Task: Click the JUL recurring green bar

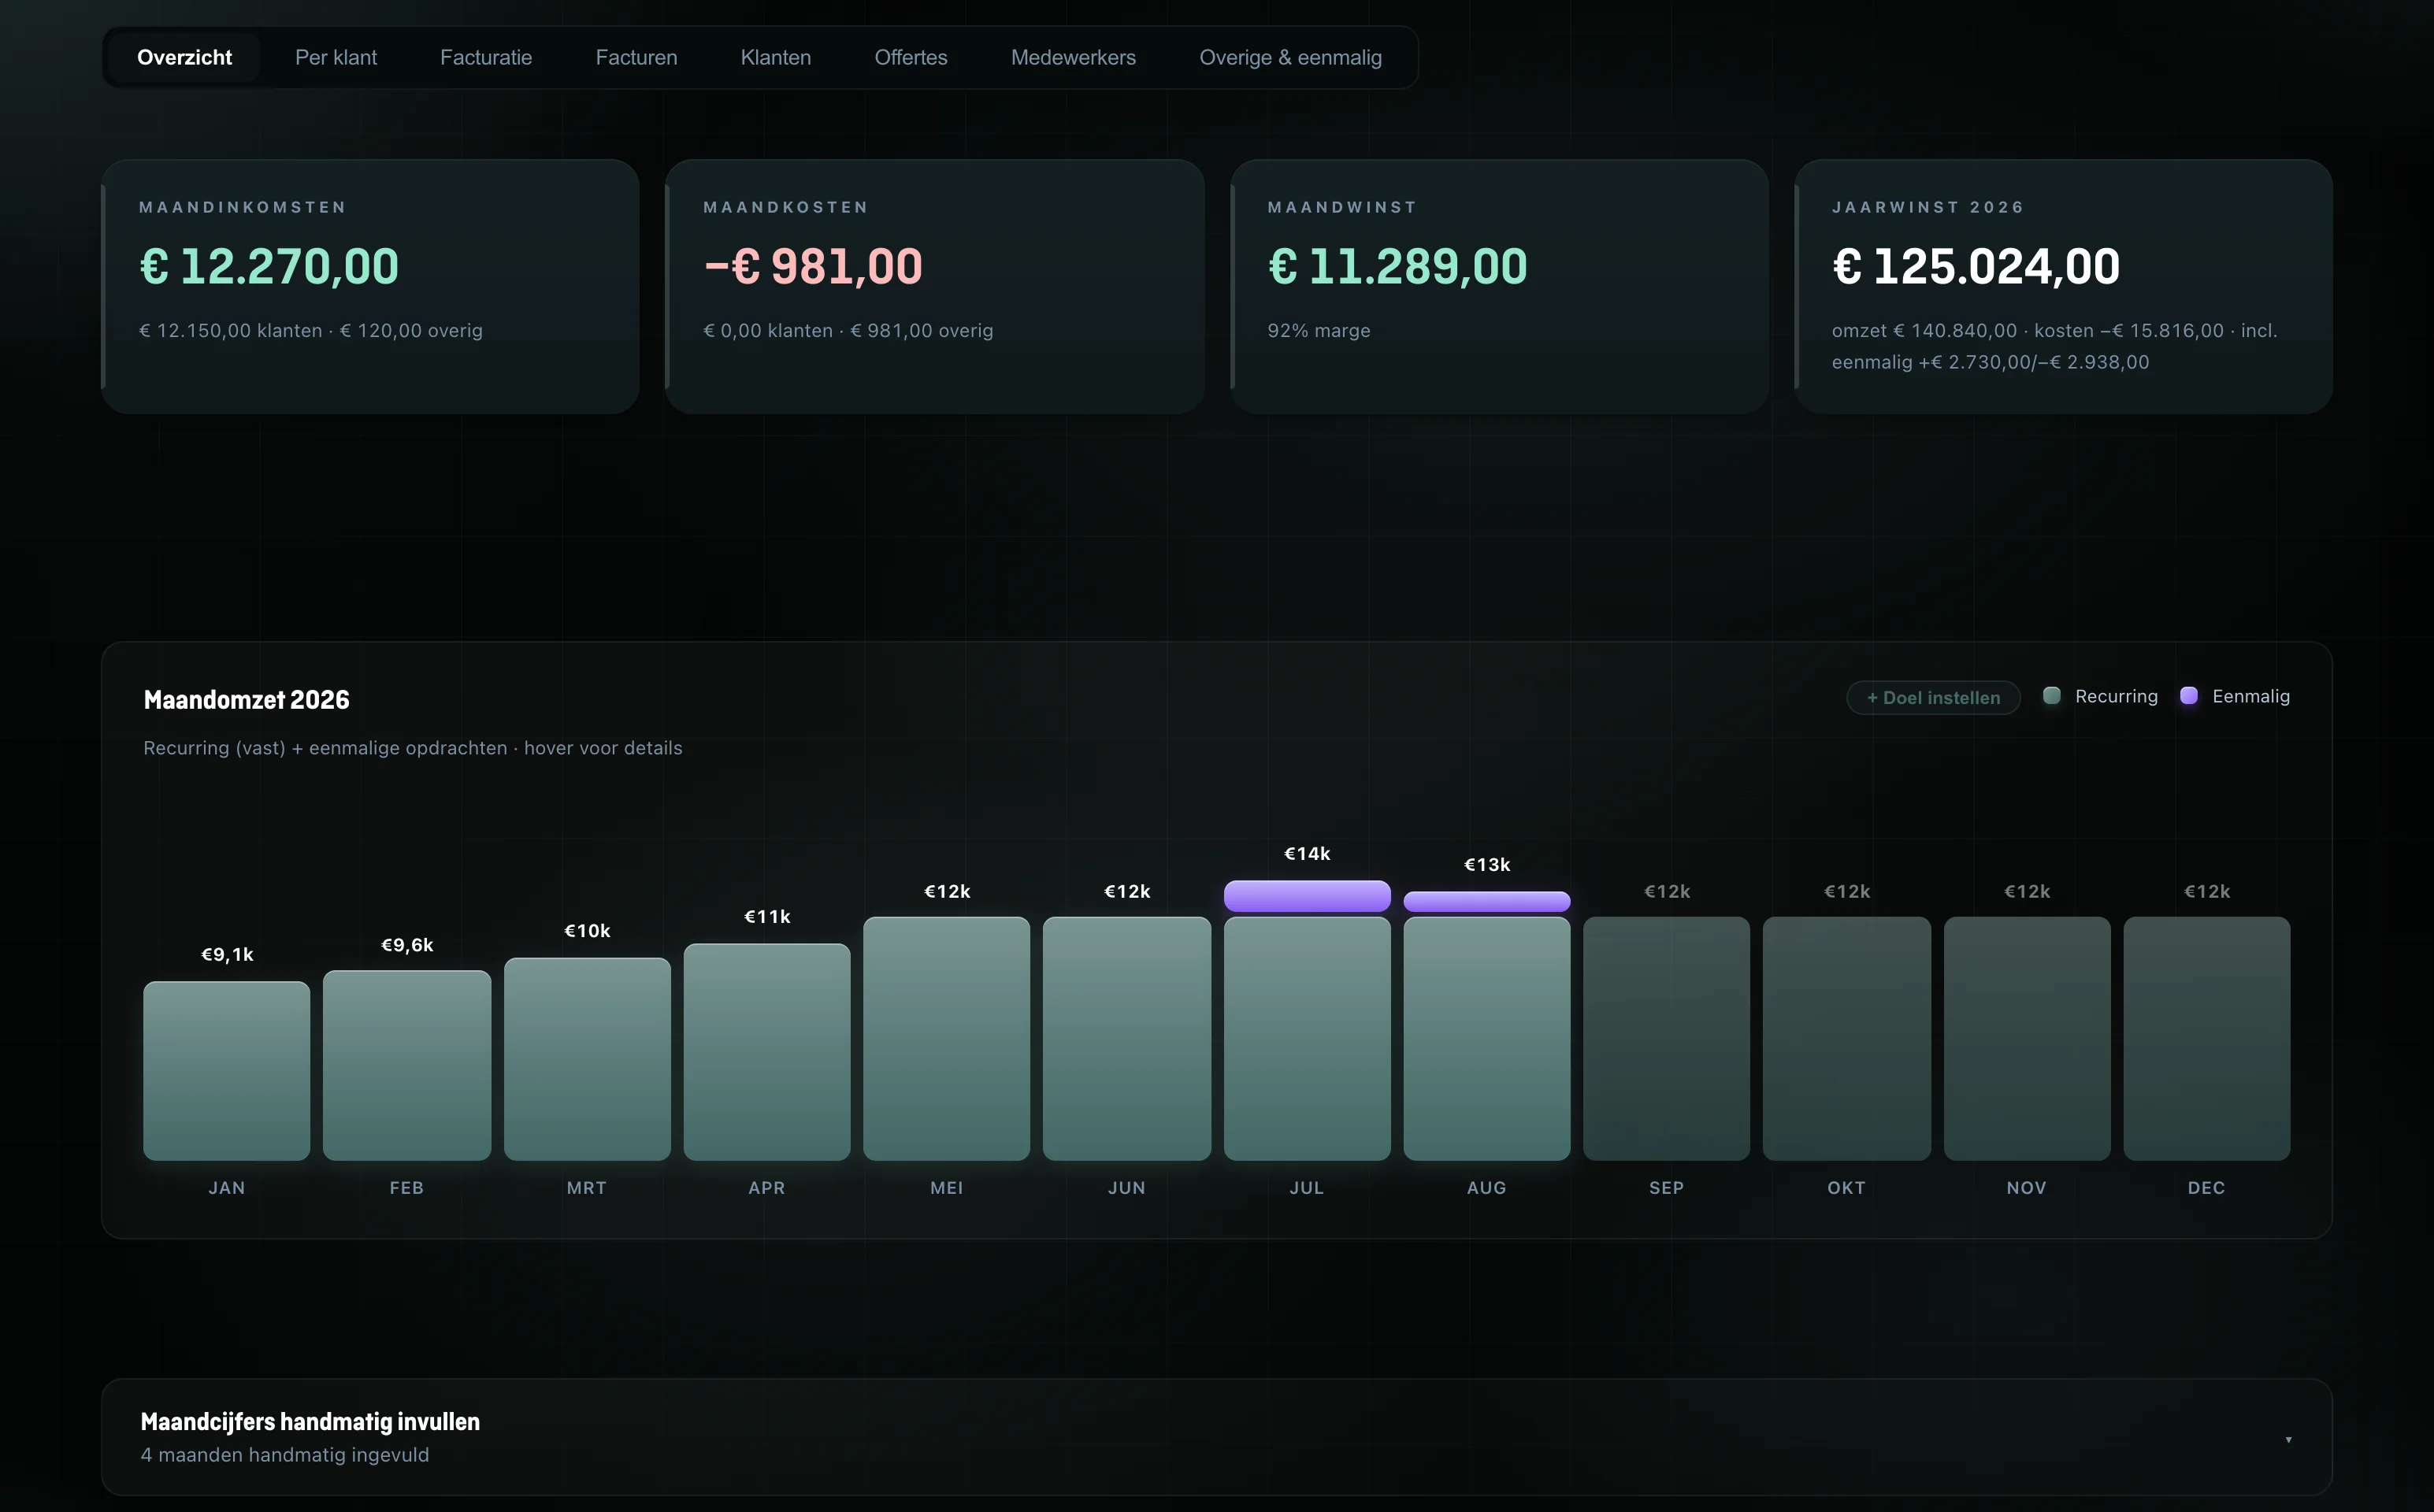Action: click(x=1307, y=1038)
